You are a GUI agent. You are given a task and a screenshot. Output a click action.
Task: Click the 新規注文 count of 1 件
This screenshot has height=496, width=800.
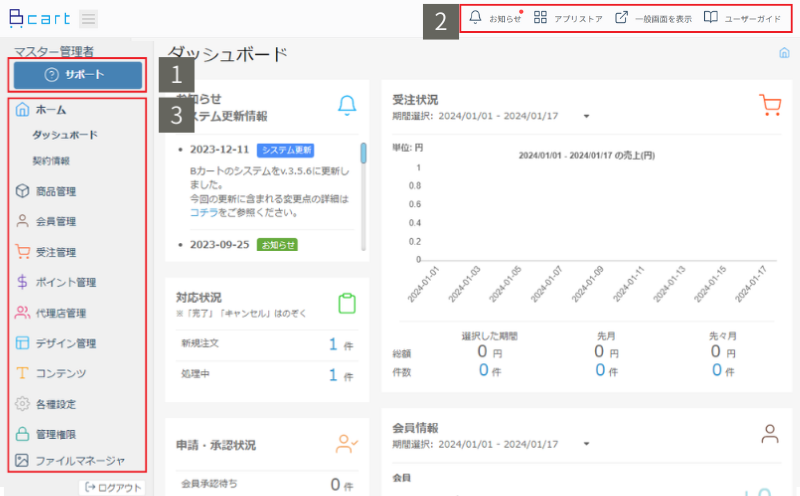(x=334, y=345)
